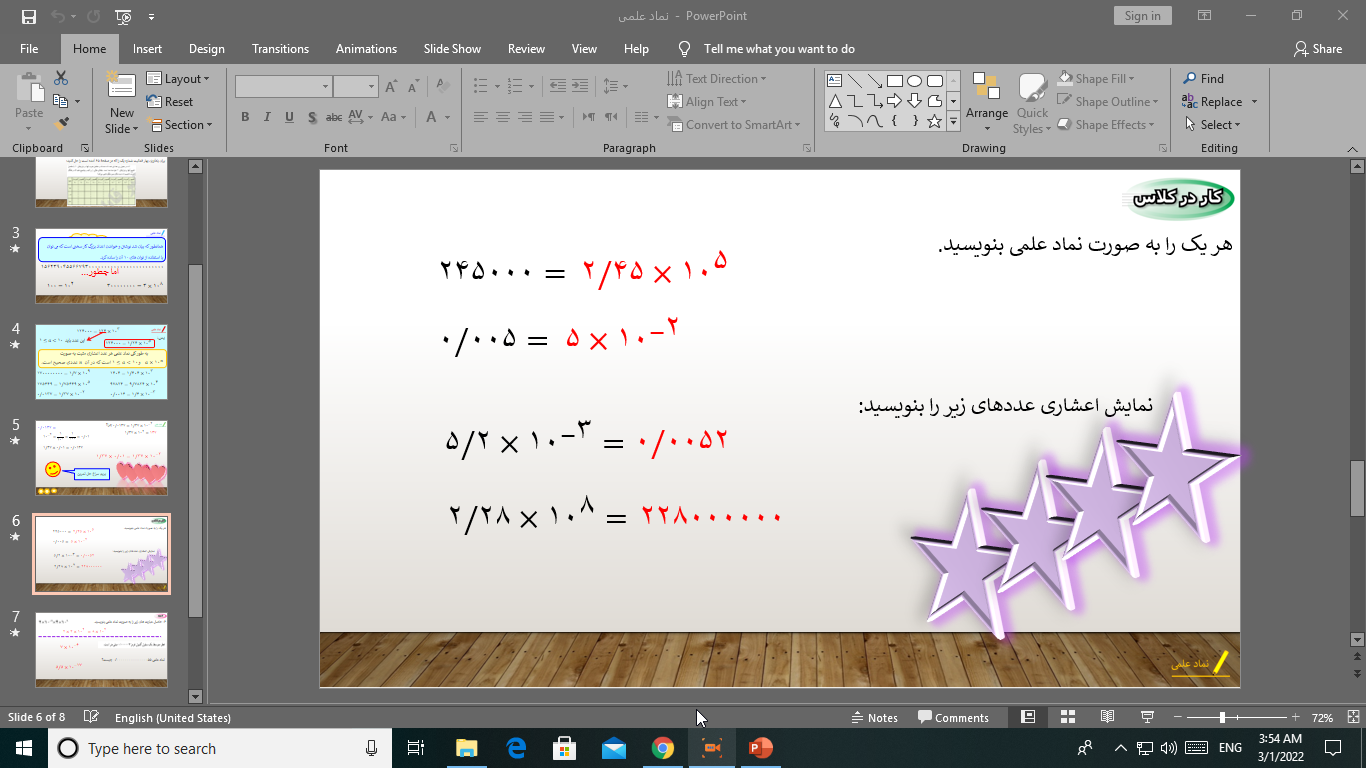Viewport: 1366px width, 768px height.
Task: Expand the Select dropdown in Editing
Action: pos(1212,125)
